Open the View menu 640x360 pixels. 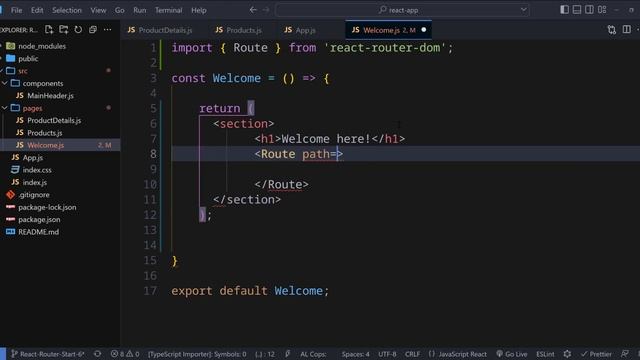[98, 10]
